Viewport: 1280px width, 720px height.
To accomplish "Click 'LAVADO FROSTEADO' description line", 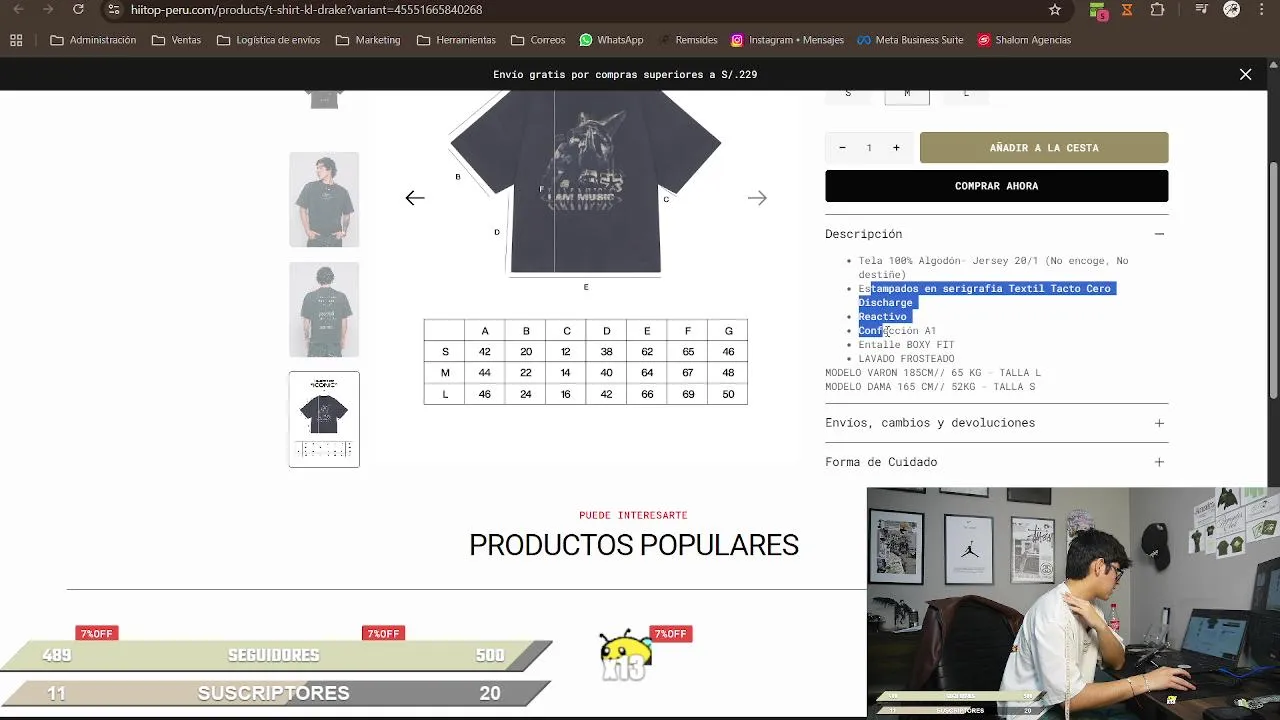I will click(x=906, y=359).
